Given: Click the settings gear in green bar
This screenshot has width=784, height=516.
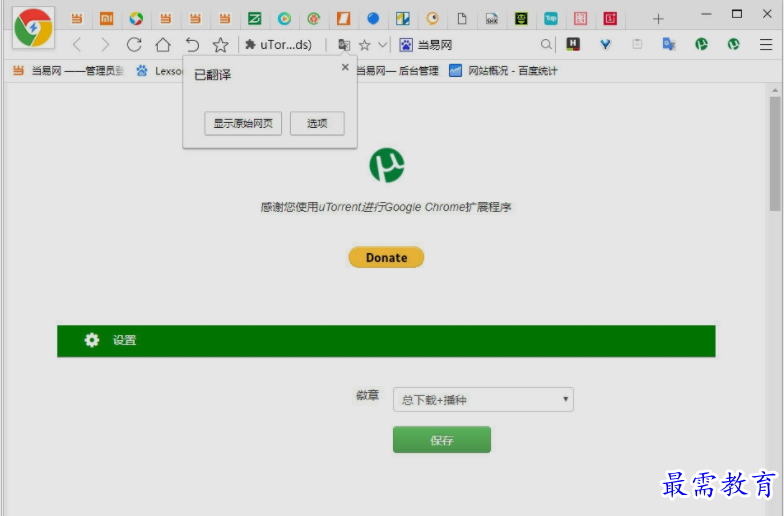Looking at the screenshot, I should point(92,340).
